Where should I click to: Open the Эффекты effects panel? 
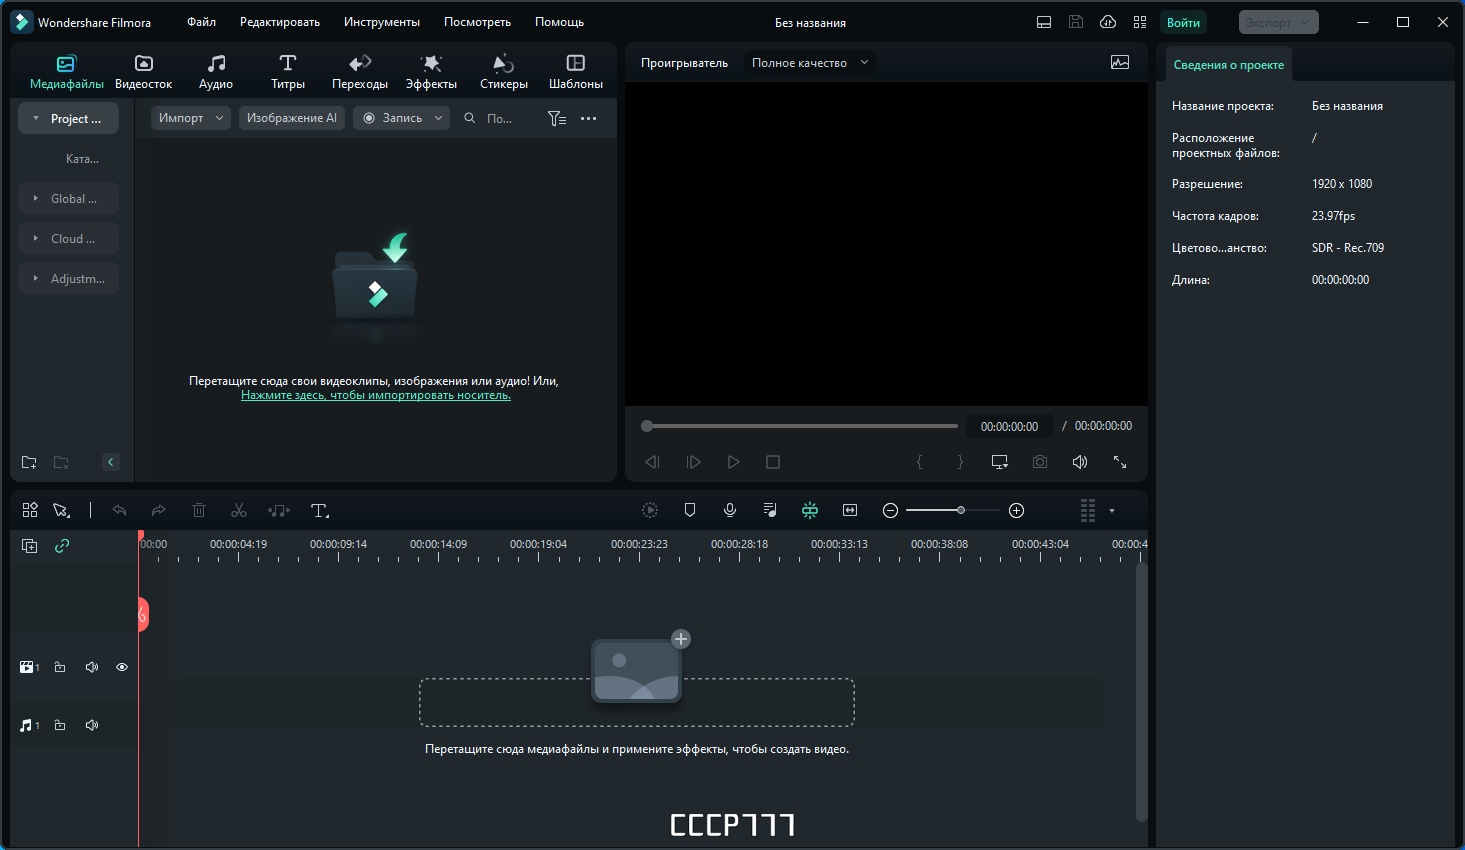pos(431,71)
